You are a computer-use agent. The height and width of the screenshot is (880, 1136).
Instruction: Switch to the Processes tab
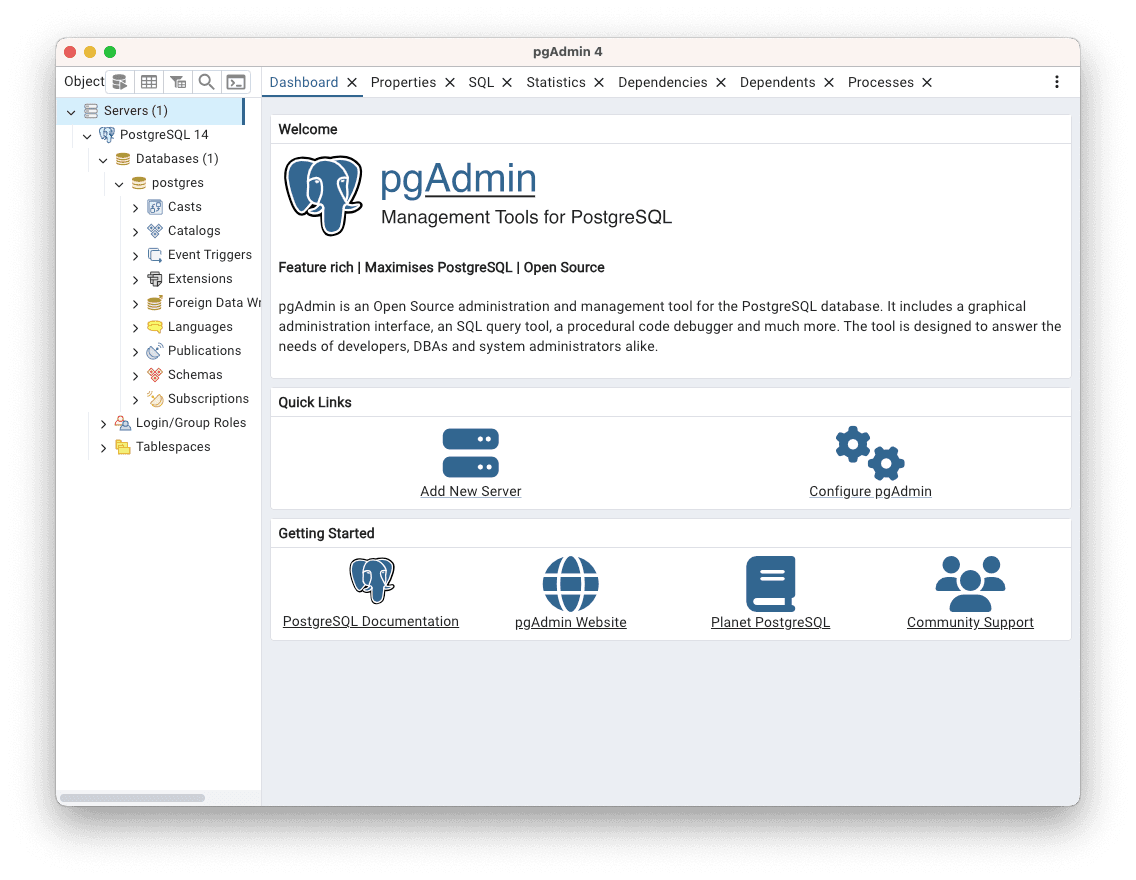click(880, 83)
